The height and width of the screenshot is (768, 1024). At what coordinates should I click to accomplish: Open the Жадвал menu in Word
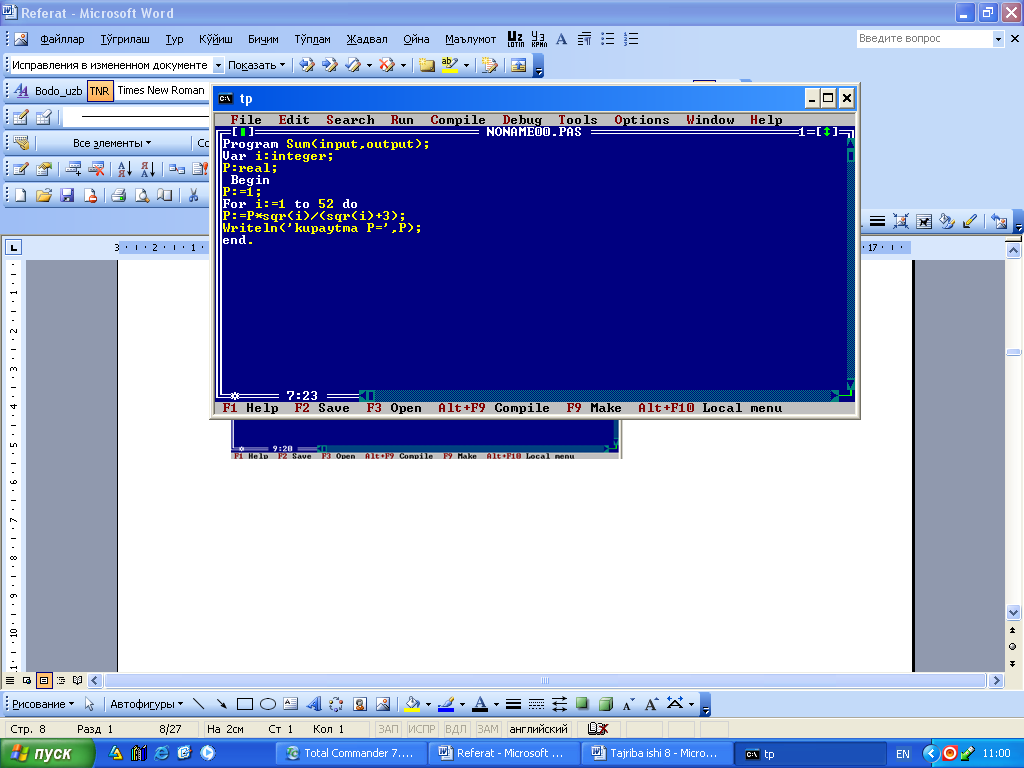[x=366, y=39]
